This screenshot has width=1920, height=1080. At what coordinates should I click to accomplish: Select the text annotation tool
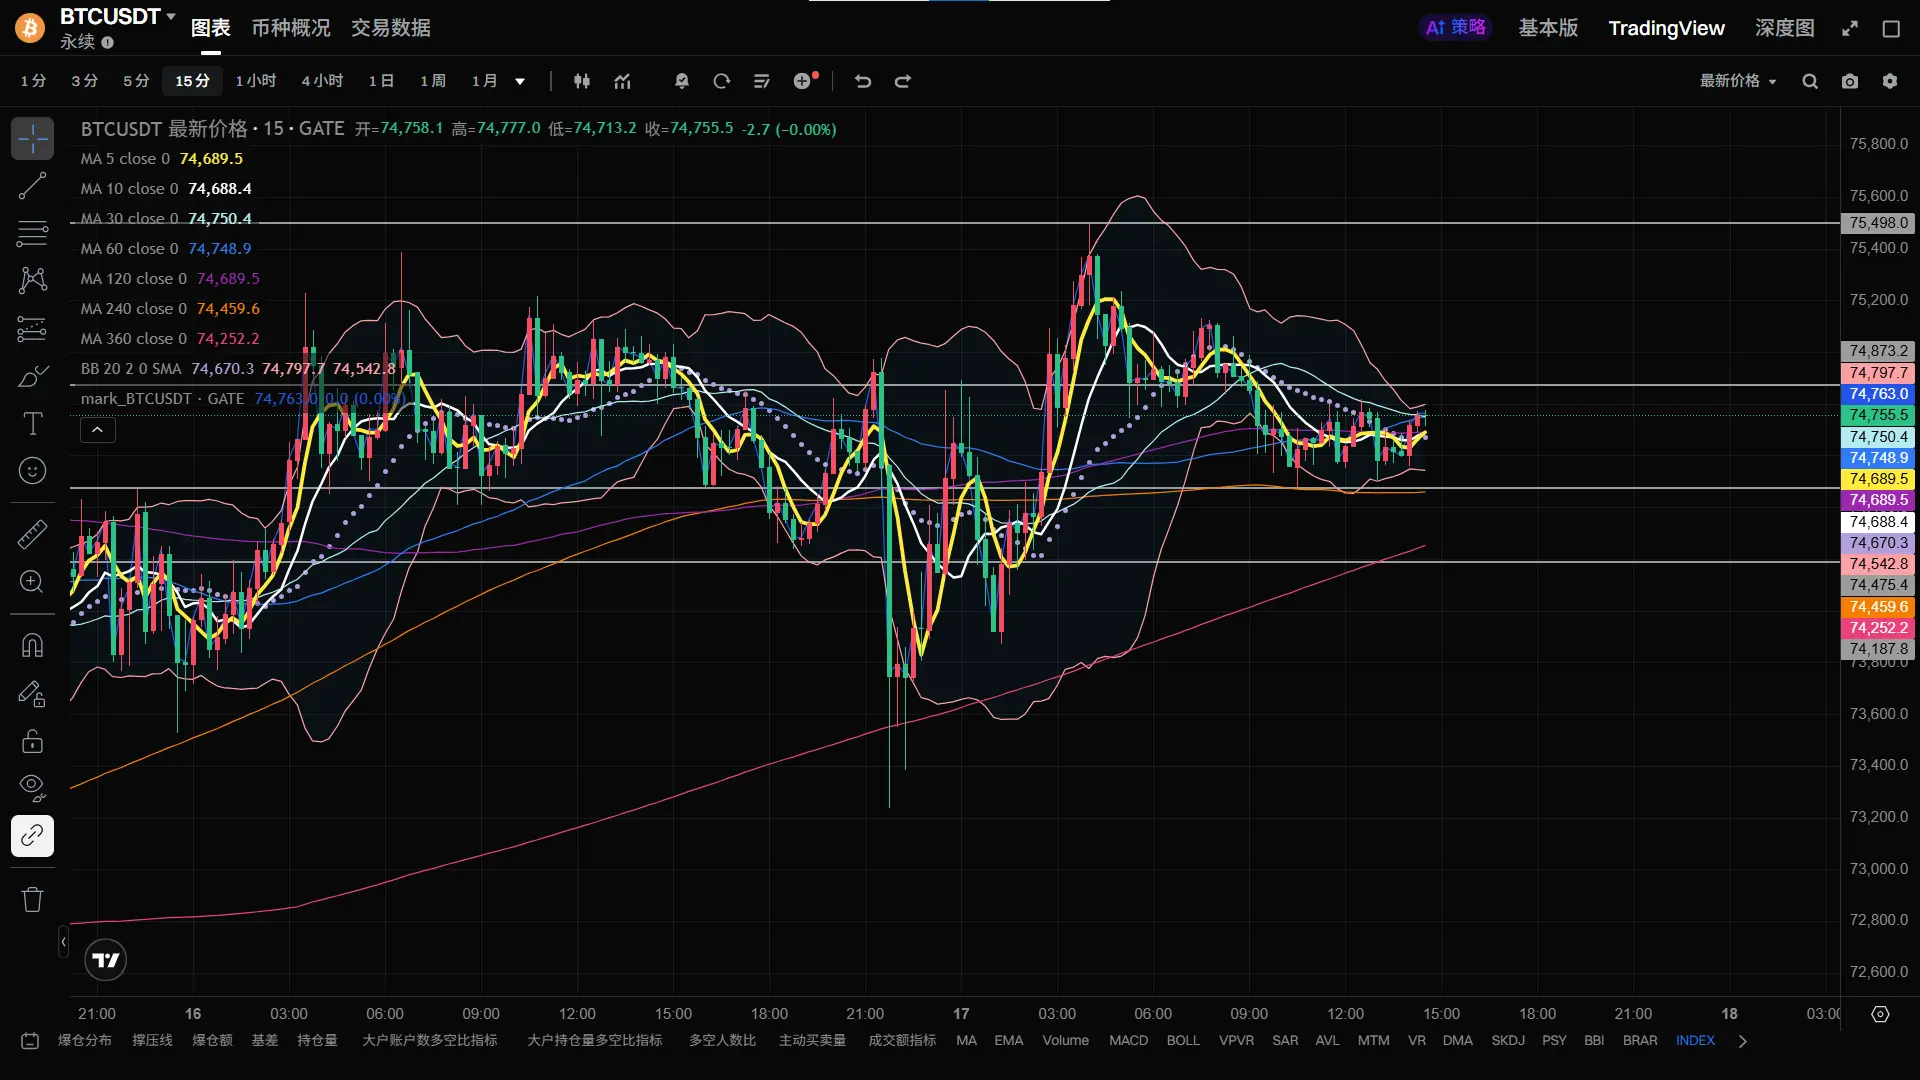(32, 424)
